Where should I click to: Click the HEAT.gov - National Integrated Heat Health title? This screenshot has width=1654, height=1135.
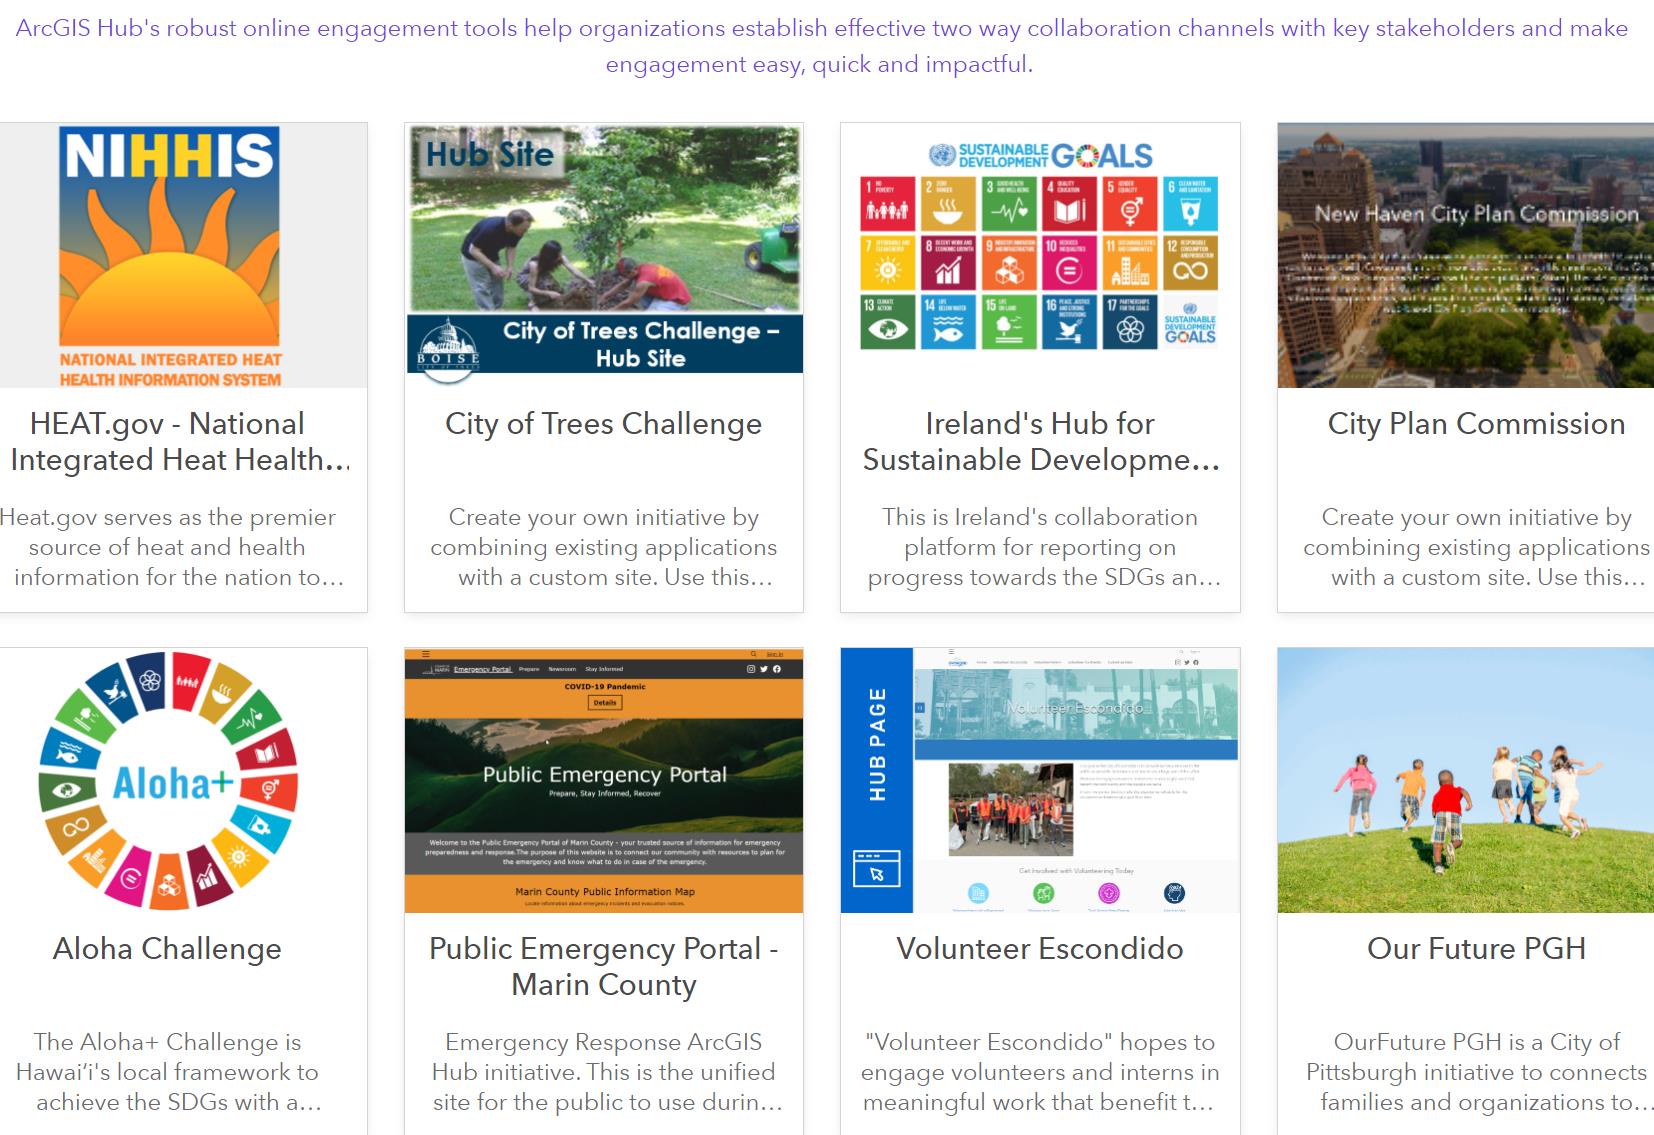point(180,441)
